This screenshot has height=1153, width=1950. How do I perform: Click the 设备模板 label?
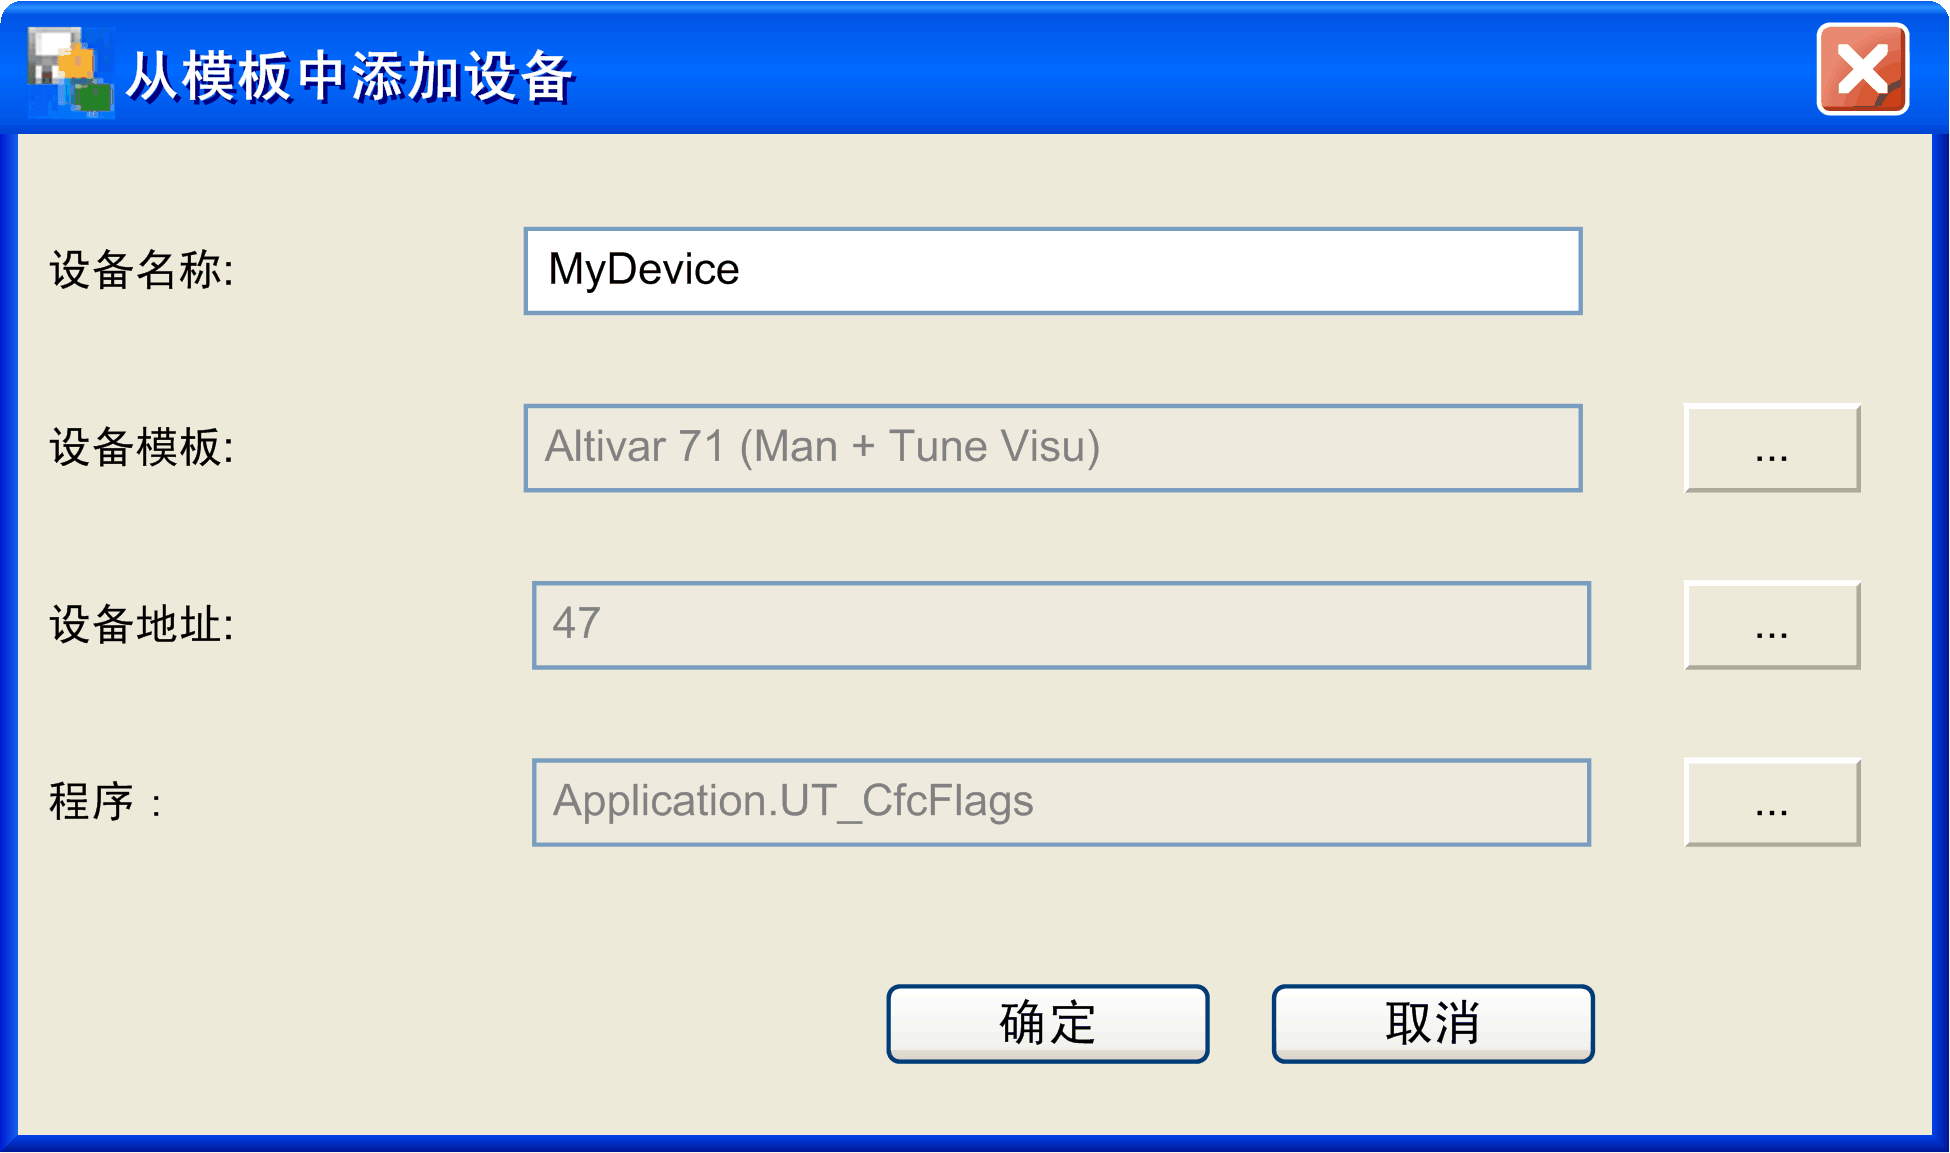(141, 448)
